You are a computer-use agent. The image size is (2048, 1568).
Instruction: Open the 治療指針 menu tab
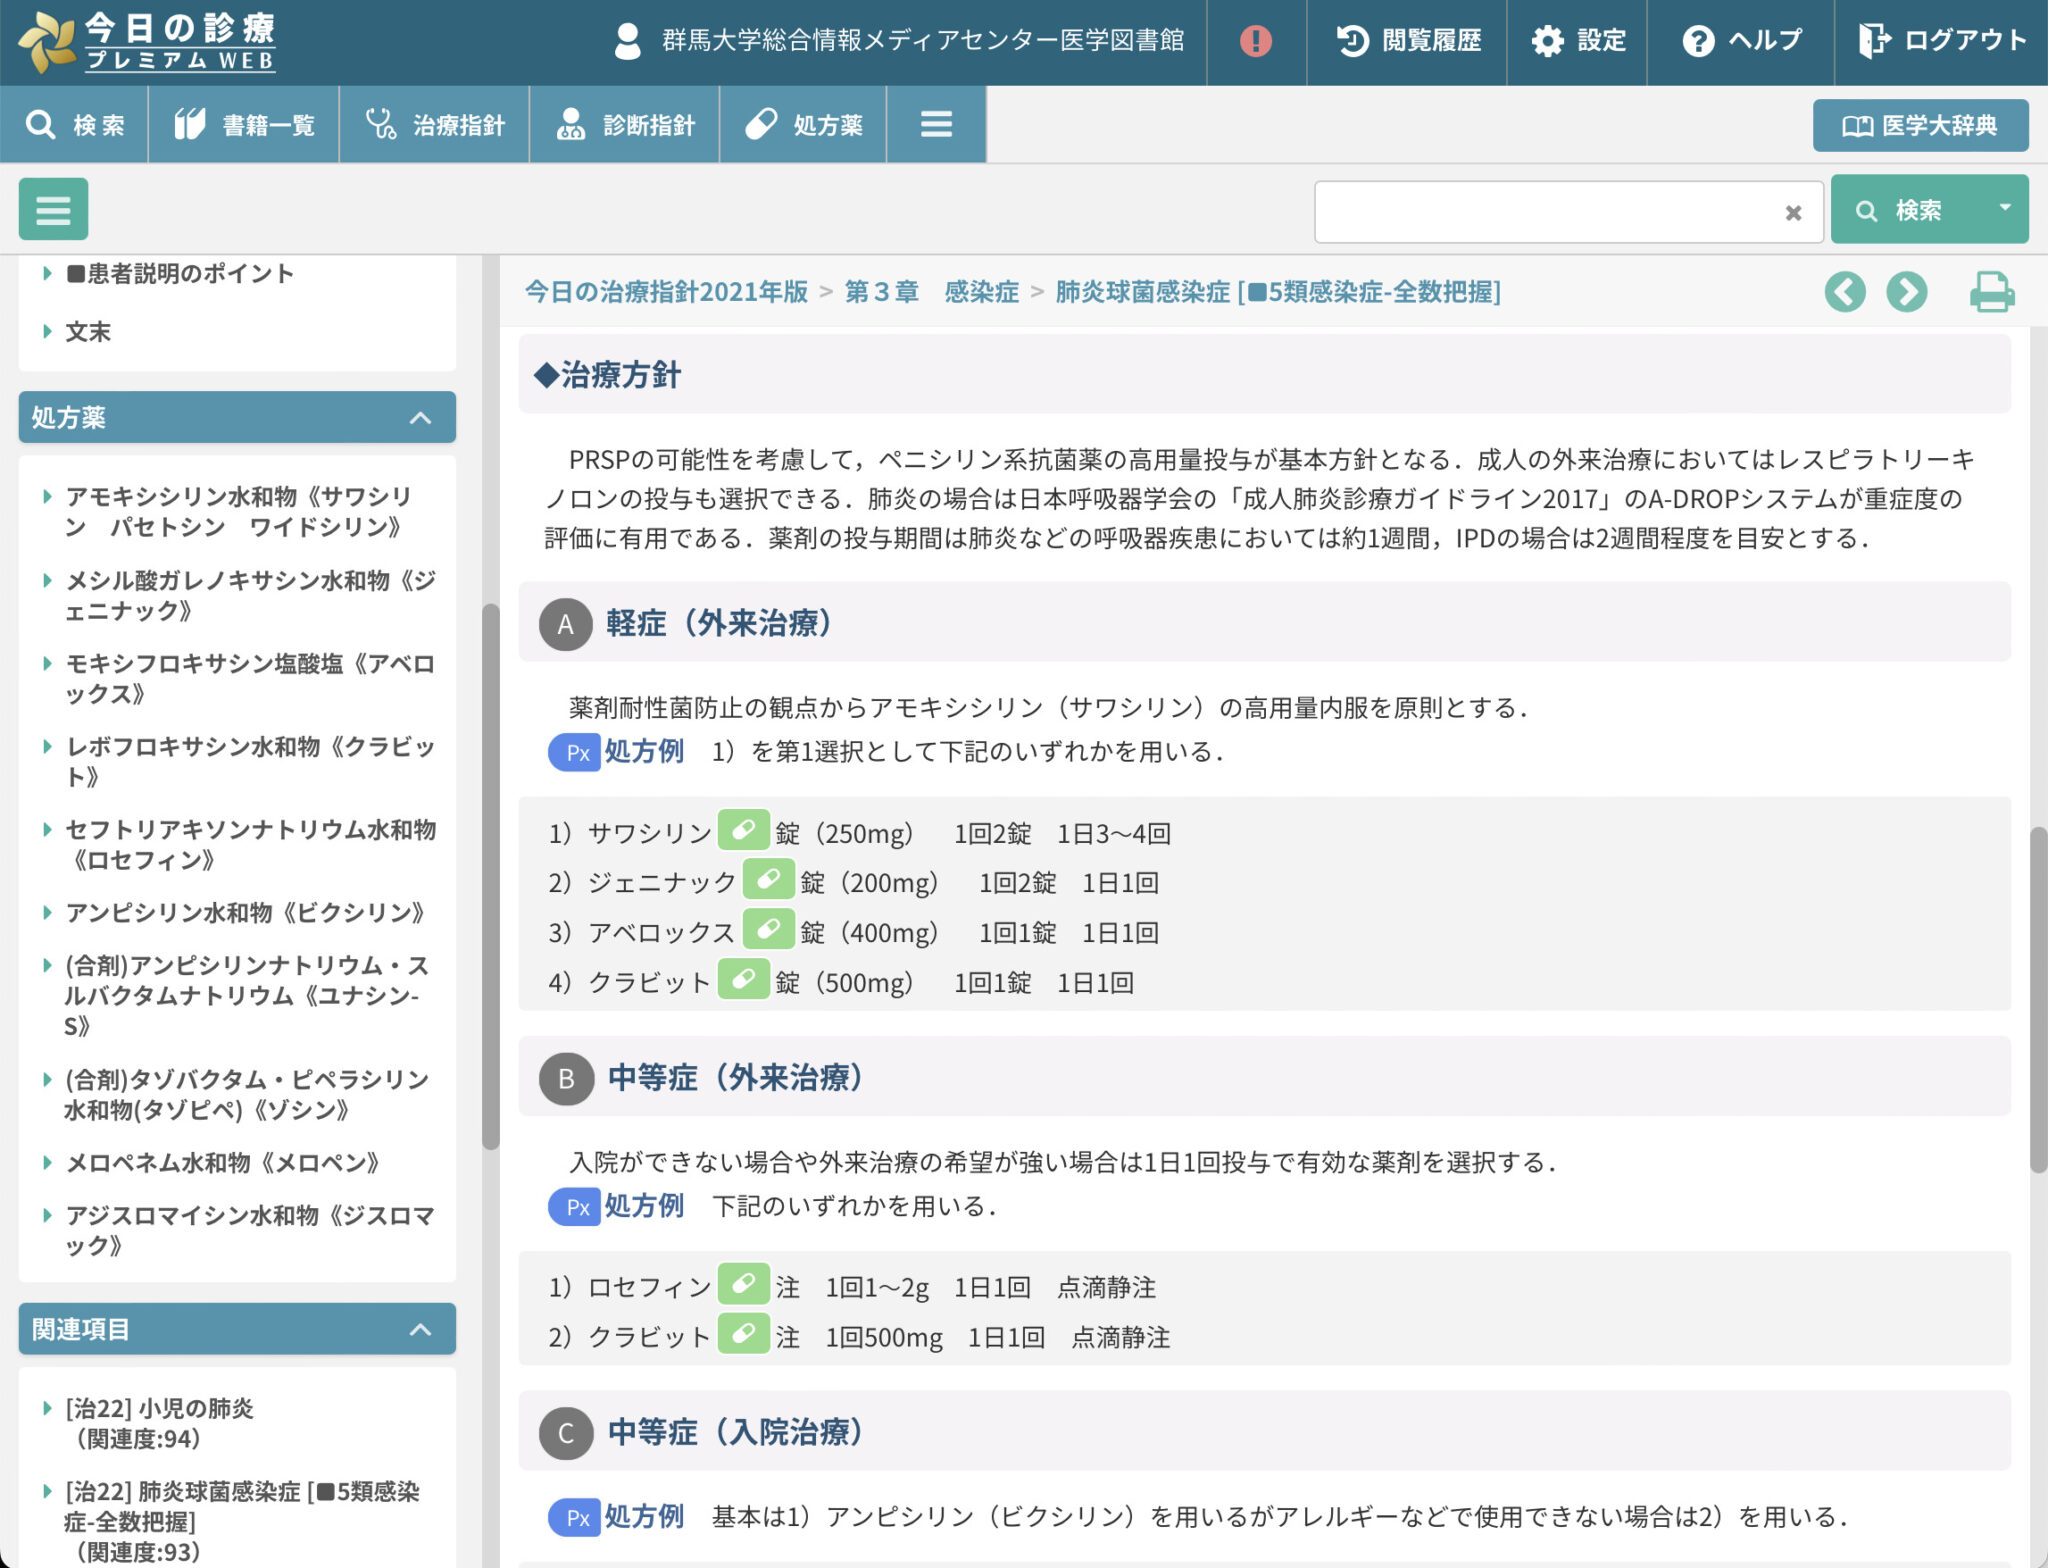point(435,124)
